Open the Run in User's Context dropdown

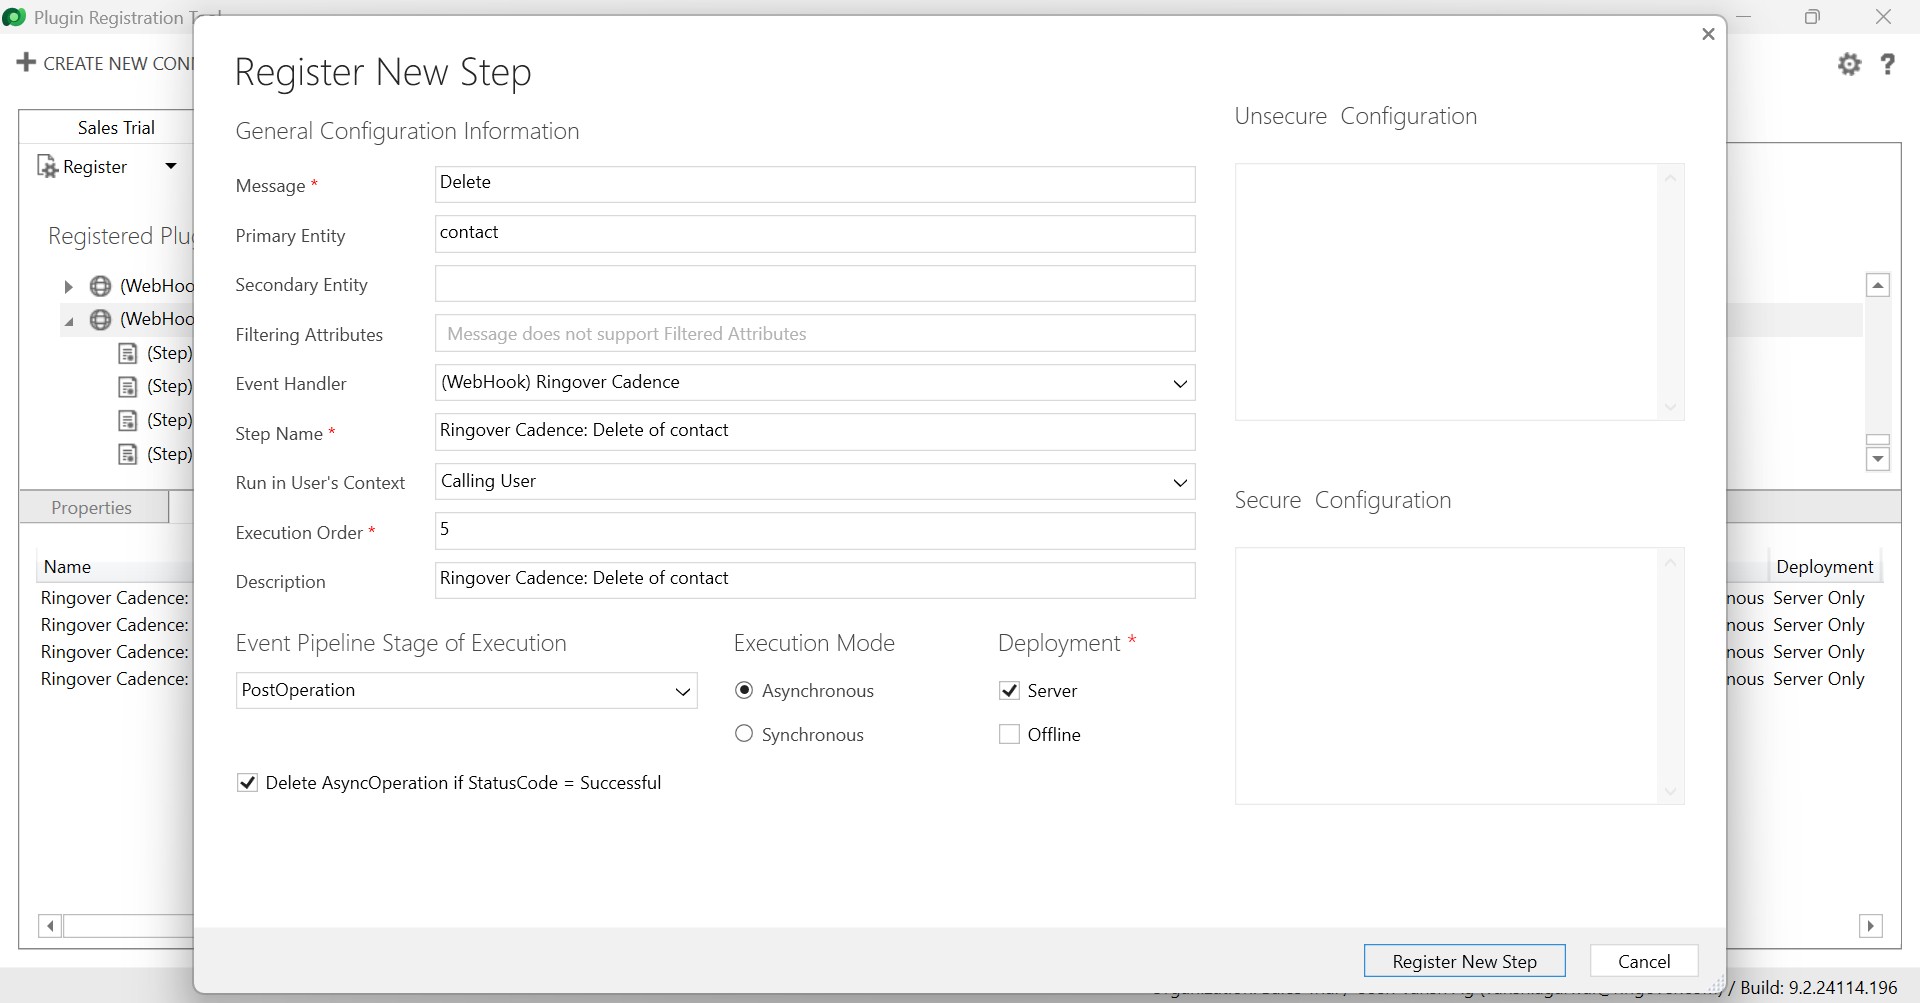pos(815,481)
